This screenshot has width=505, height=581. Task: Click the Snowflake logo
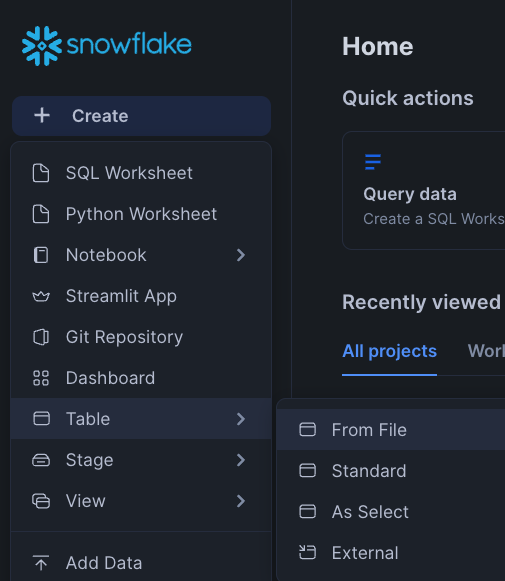point(107,46)
